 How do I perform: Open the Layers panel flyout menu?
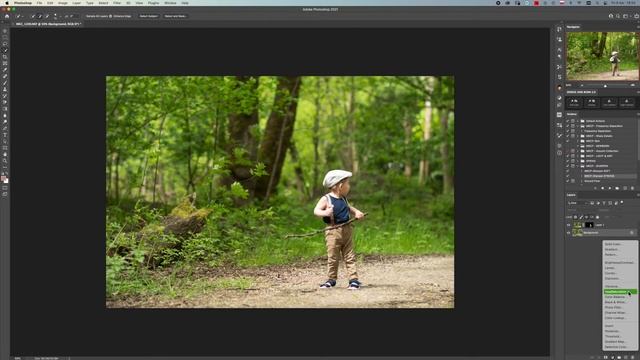coord(638,195)
